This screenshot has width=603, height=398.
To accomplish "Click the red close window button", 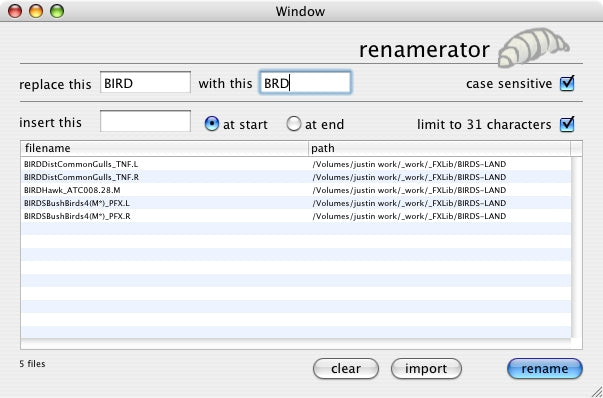I will tap(15, 11).
